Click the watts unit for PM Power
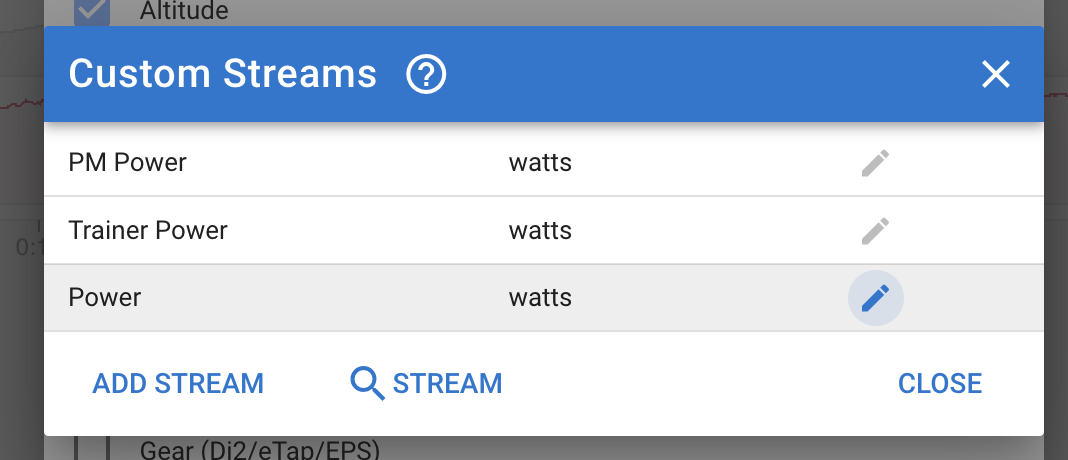 point(540,163)
